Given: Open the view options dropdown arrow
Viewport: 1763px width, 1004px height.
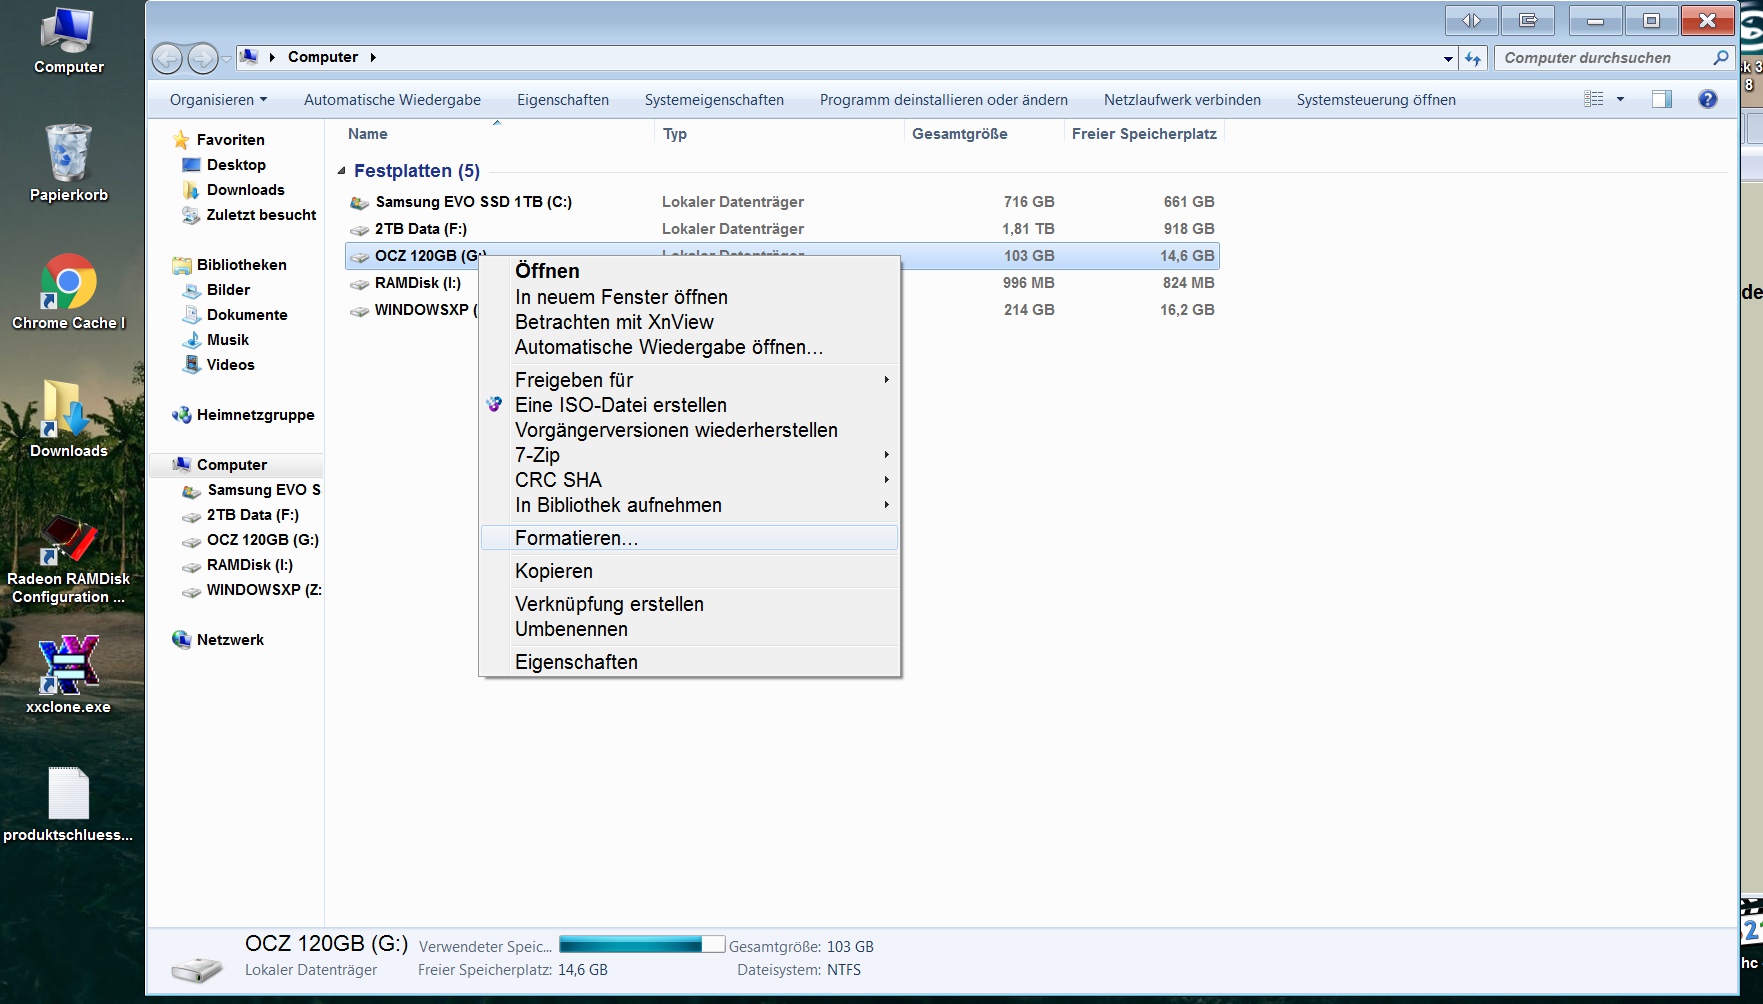Looking at the screenshot, I should [1620, 99].
